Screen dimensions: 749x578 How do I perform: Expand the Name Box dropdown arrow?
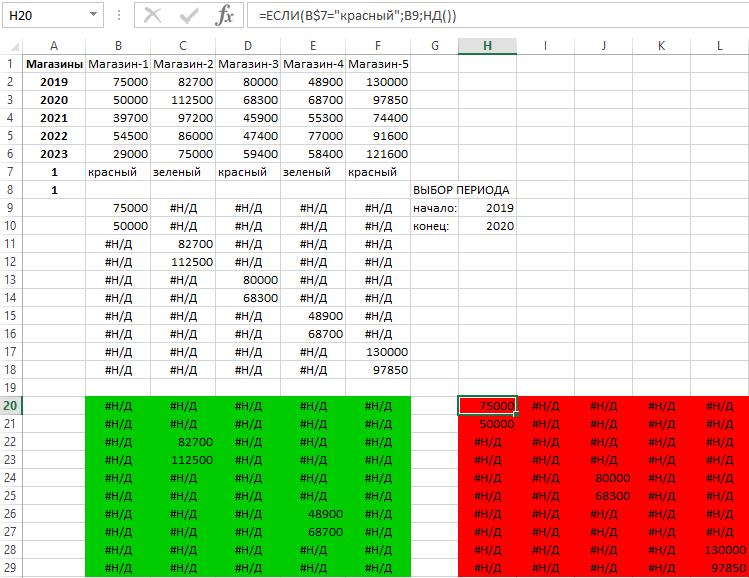click(x=94, y=16)
